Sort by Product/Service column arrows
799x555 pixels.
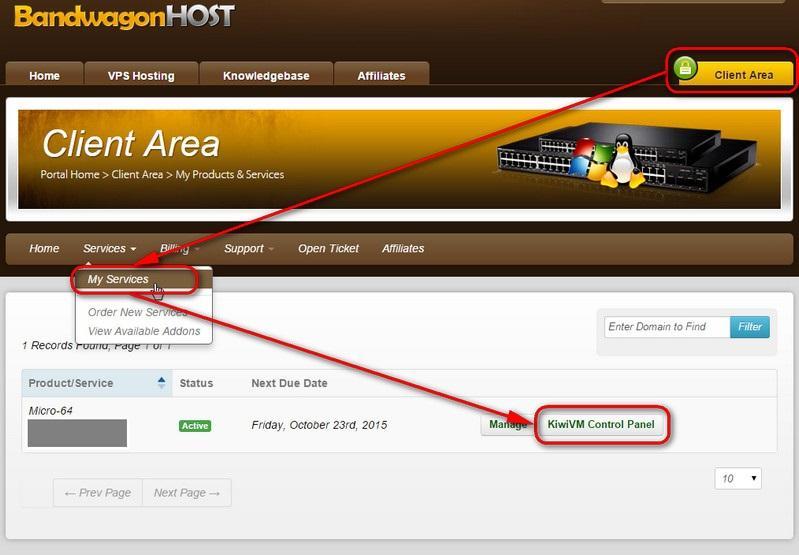tap(162, 383)
